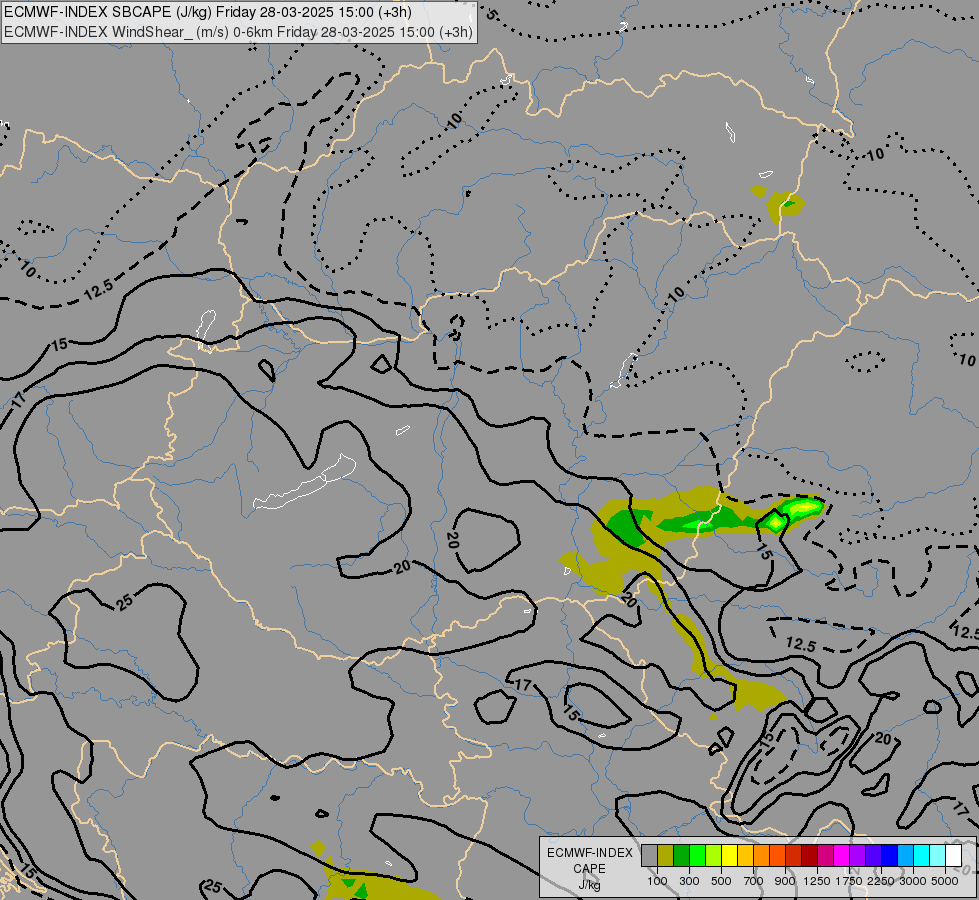Click the pink-magenta swatch right of 1250

825,856
